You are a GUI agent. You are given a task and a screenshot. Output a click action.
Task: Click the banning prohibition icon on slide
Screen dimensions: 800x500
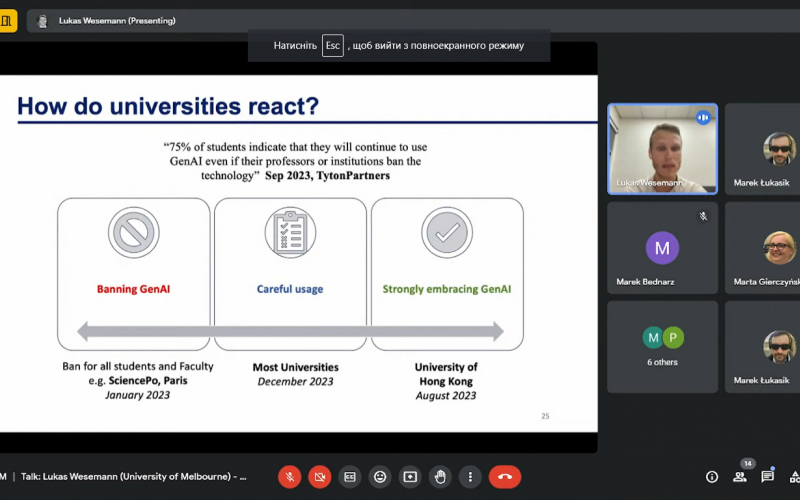[134, 232]
